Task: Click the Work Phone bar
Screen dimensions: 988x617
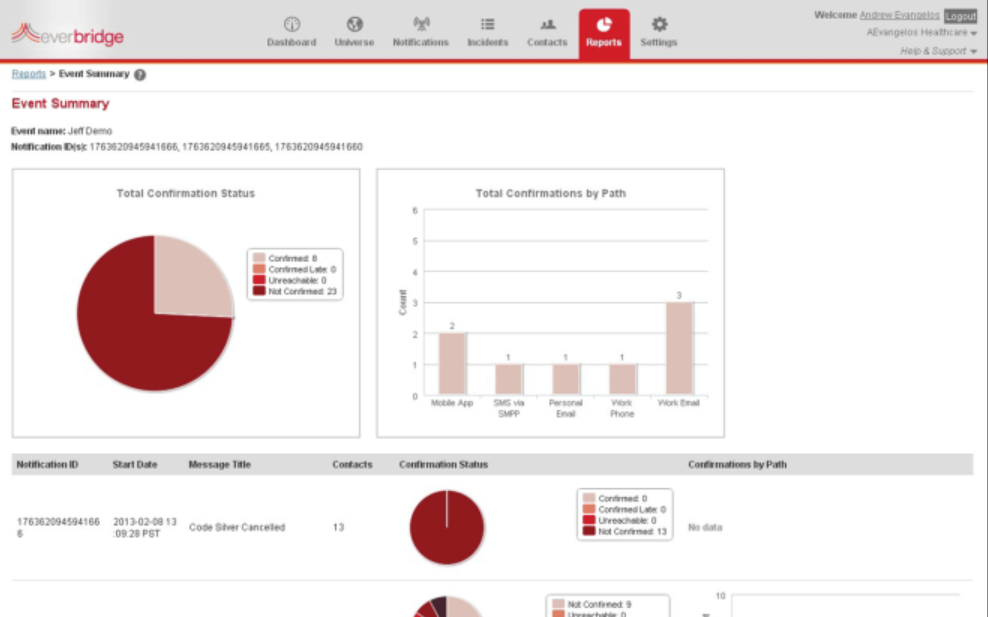Action: point(623,380)
